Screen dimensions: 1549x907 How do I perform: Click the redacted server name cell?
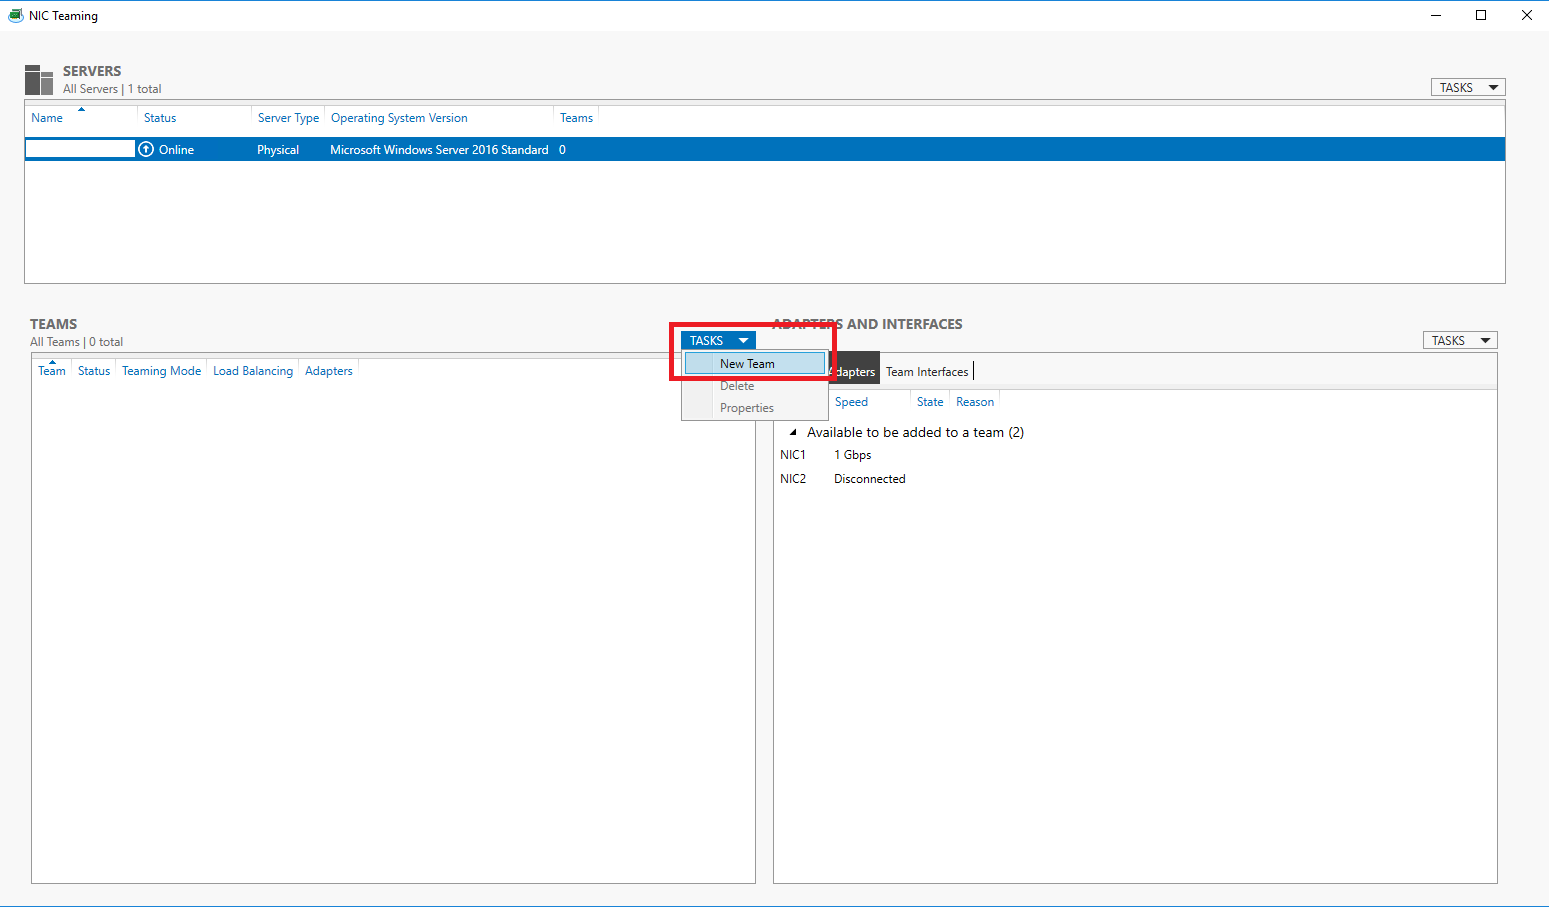point(80,149)
